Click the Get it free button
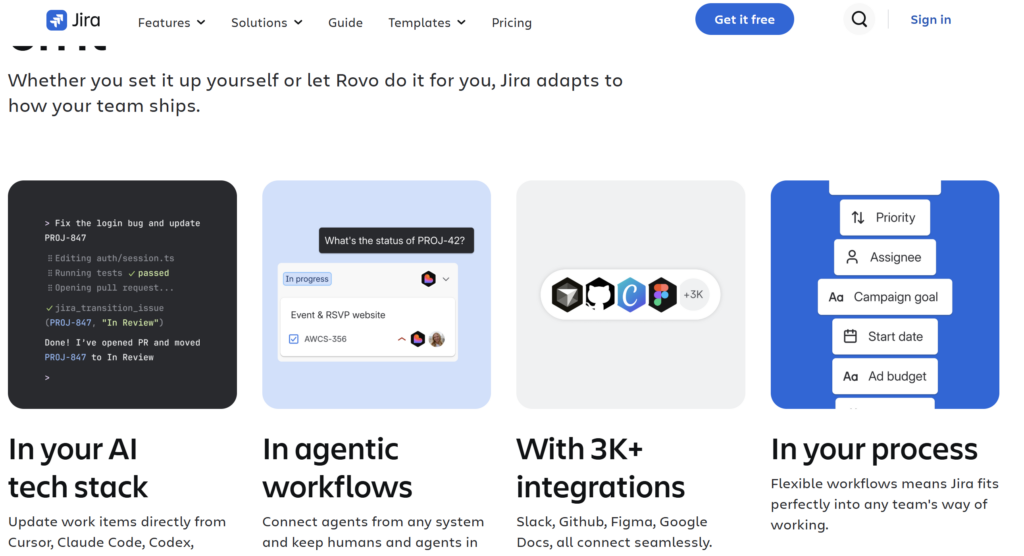This screenshot has width=1024, height=556. (744, 20)
